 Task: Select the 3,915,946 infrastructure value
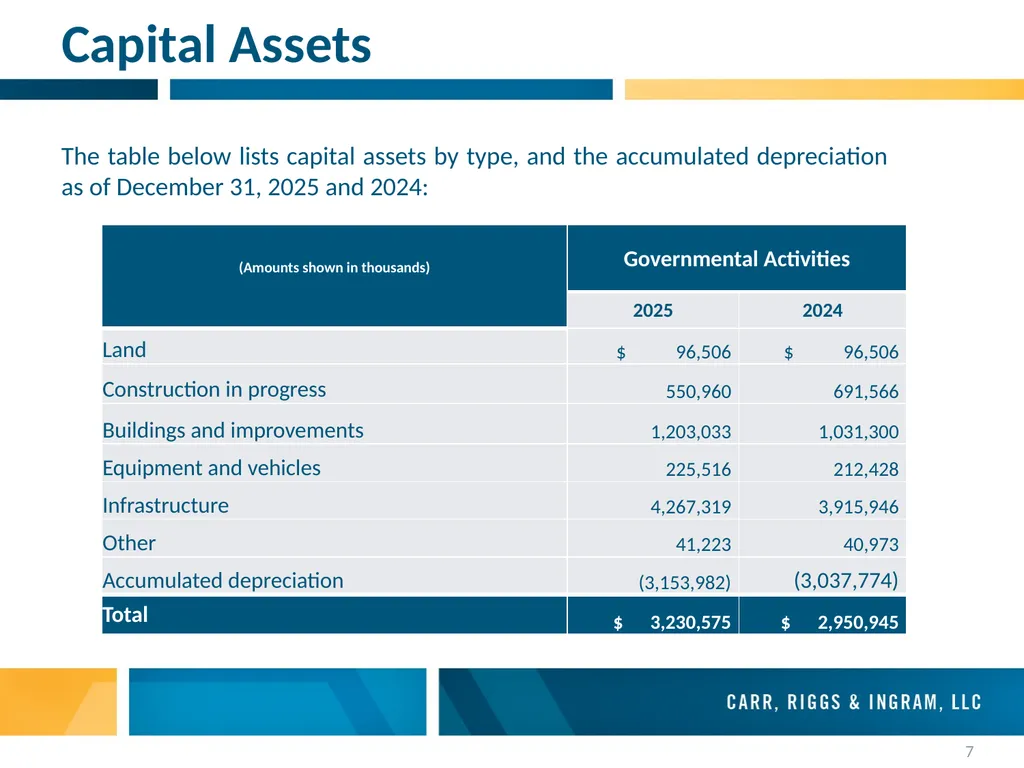[x=859, y=507]
